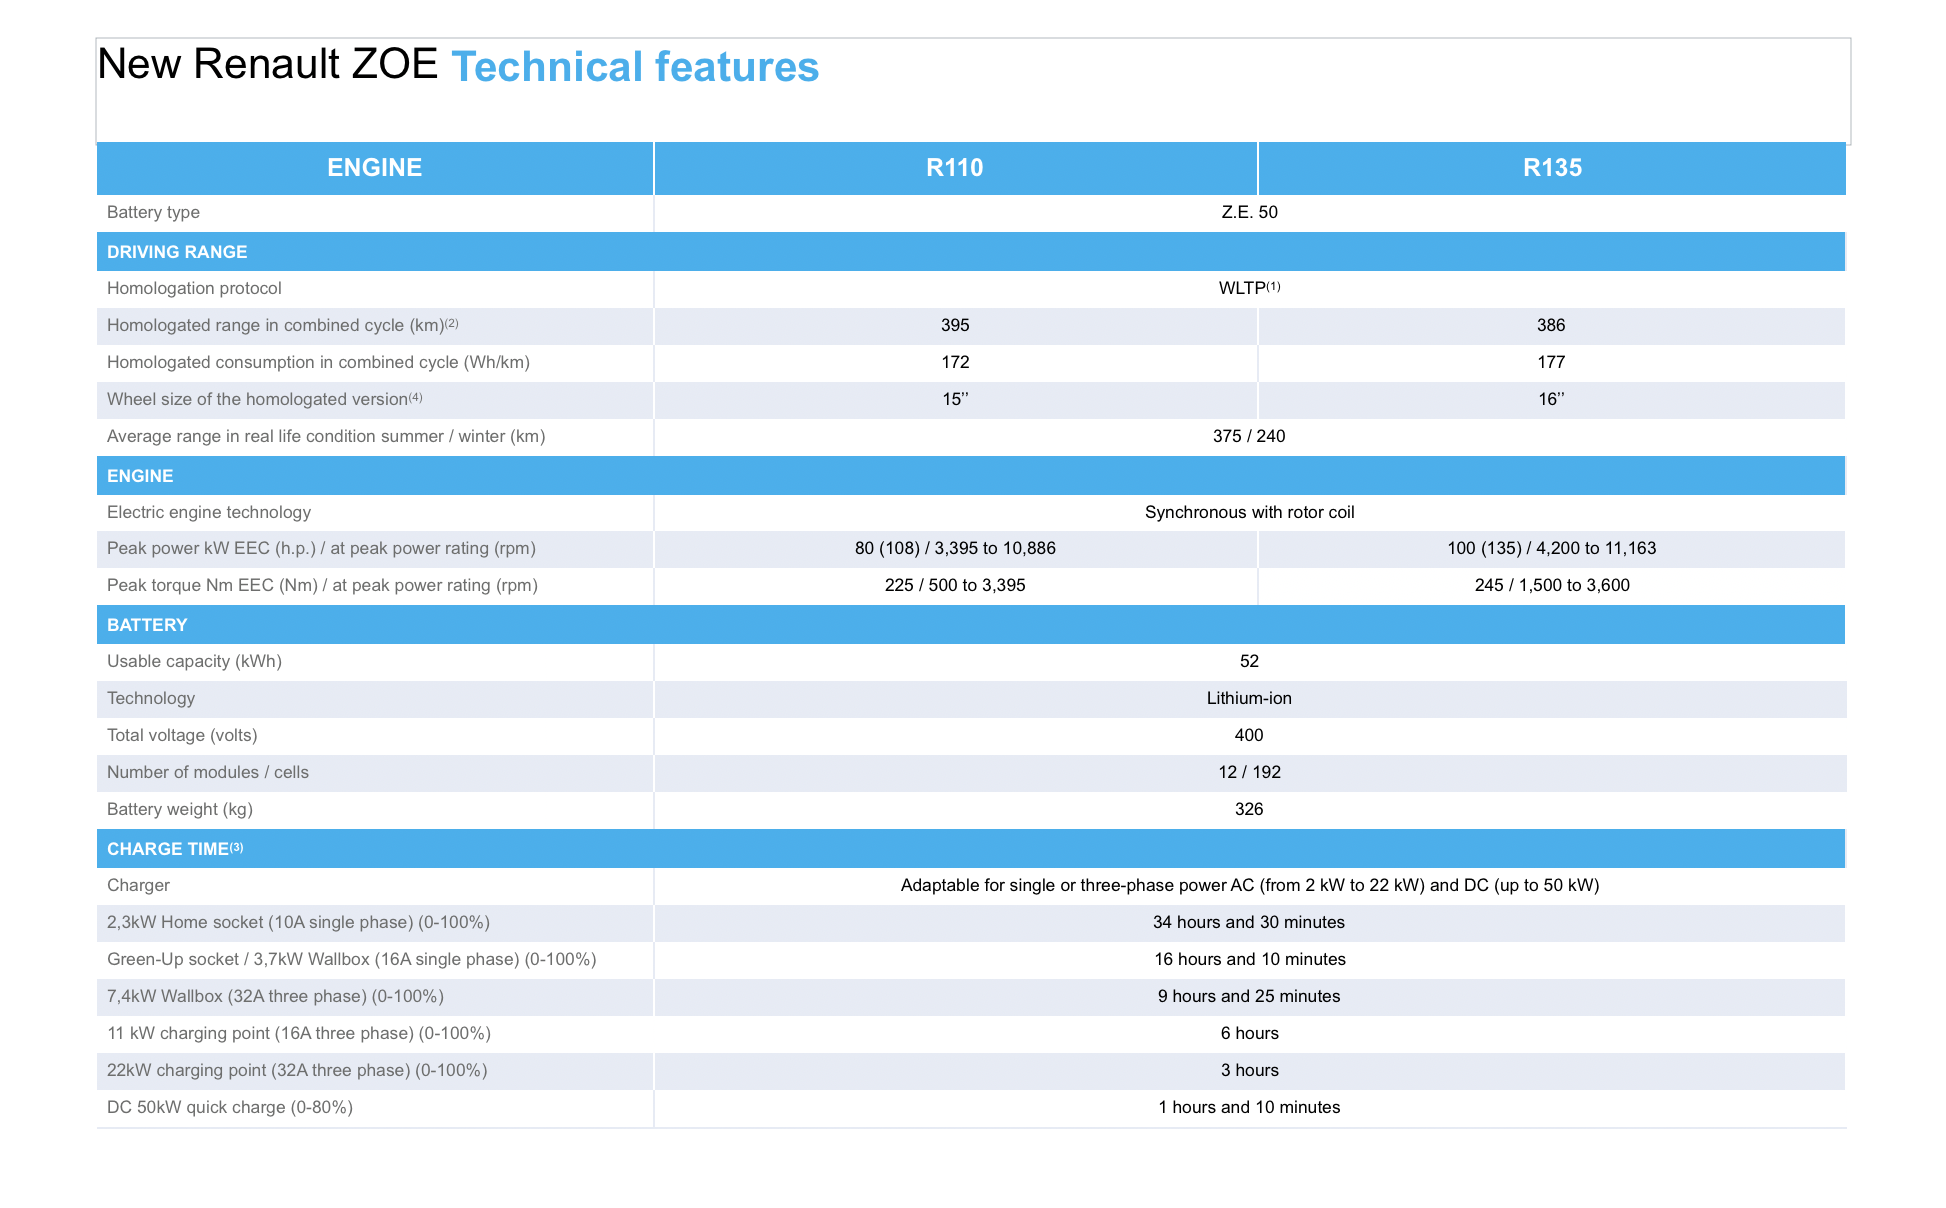Click '80 (108) / 3,395 to 10,886' value
1946x1208 pixels.
(955, 548)
